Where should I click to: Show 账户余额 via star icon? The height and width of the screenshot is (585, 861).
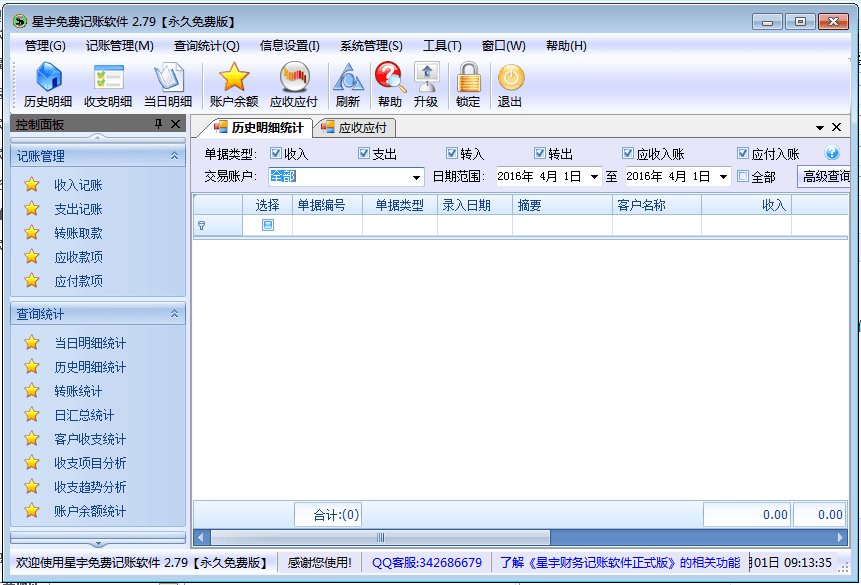[x=234, y=85]
